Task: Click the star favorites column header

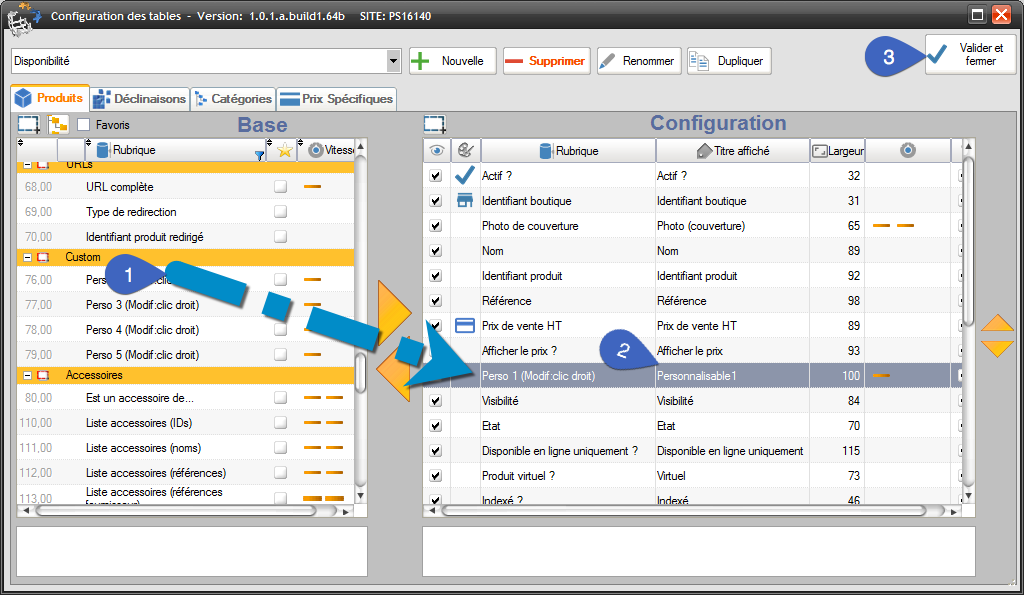Action: coord(284,151)
